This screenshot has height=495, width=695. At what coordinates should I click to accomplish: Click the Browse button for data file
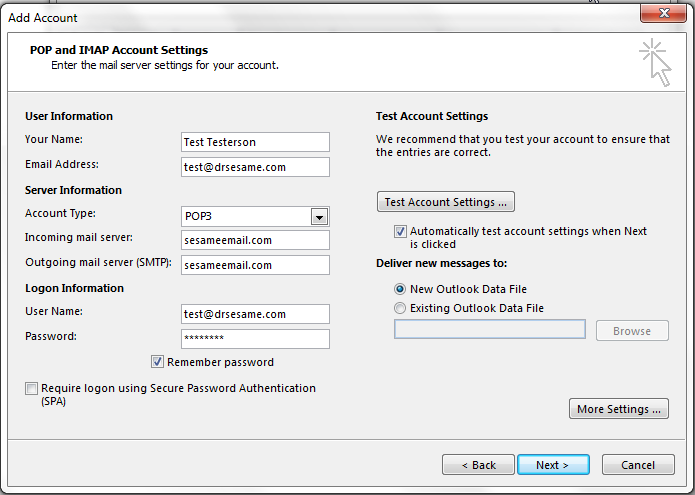pyautogui.click(x=632, y=331)
